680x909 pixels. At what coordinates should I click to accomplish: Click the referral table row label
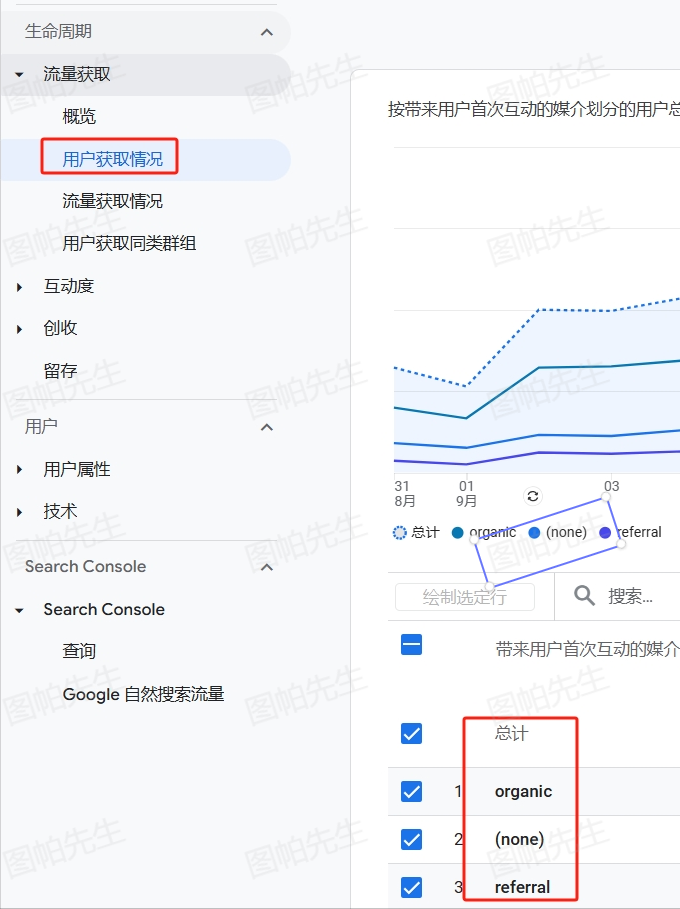[522, 887]
